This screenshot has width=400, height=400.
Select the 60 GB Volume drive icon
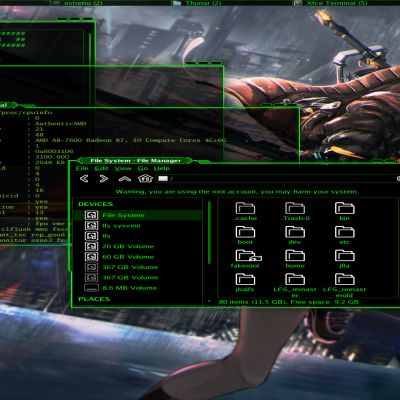(91, 257)
